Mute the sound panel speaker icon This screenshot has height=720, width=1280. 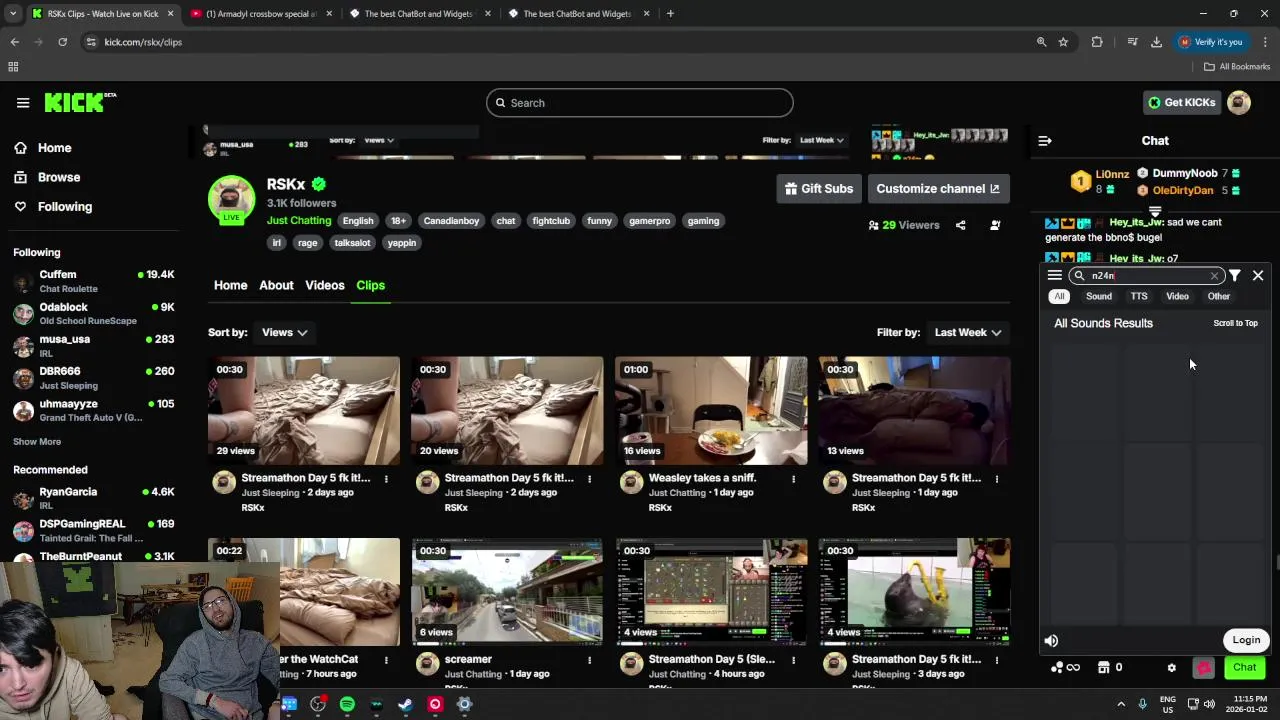pos(1051,640)
